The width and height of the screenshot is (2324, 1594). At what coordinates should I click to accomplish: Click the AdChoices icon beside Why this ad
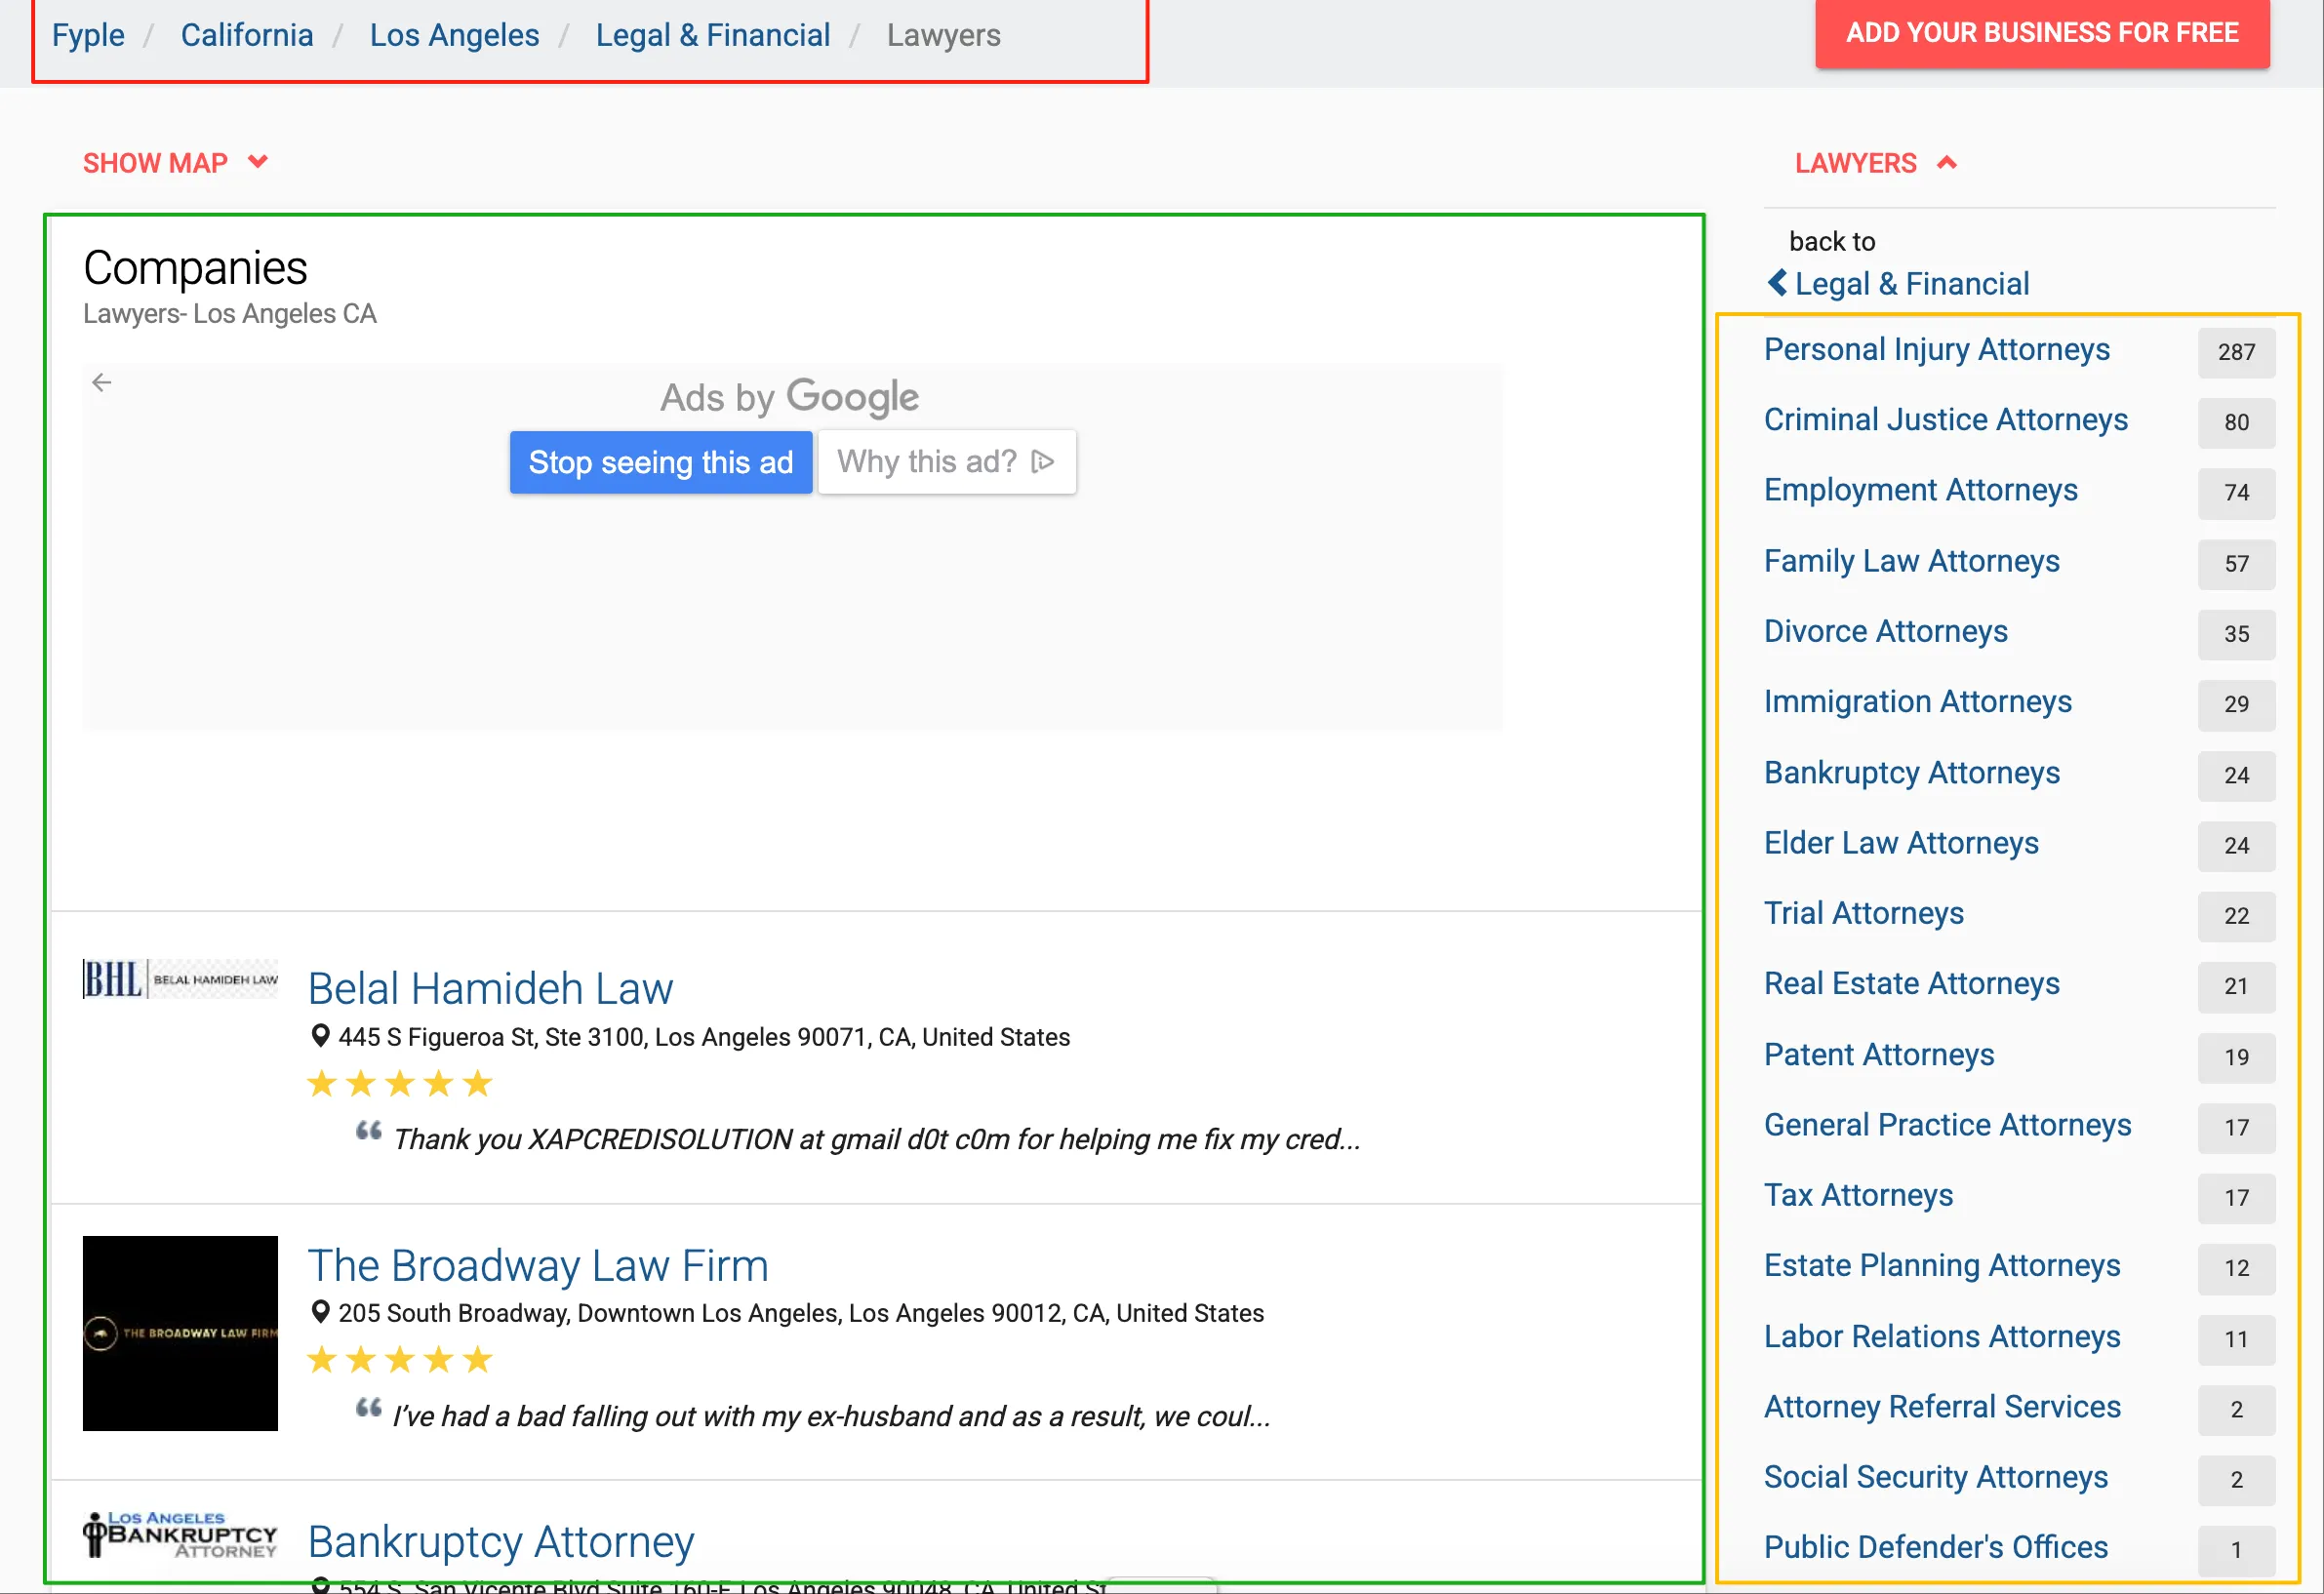[1042, 461]
